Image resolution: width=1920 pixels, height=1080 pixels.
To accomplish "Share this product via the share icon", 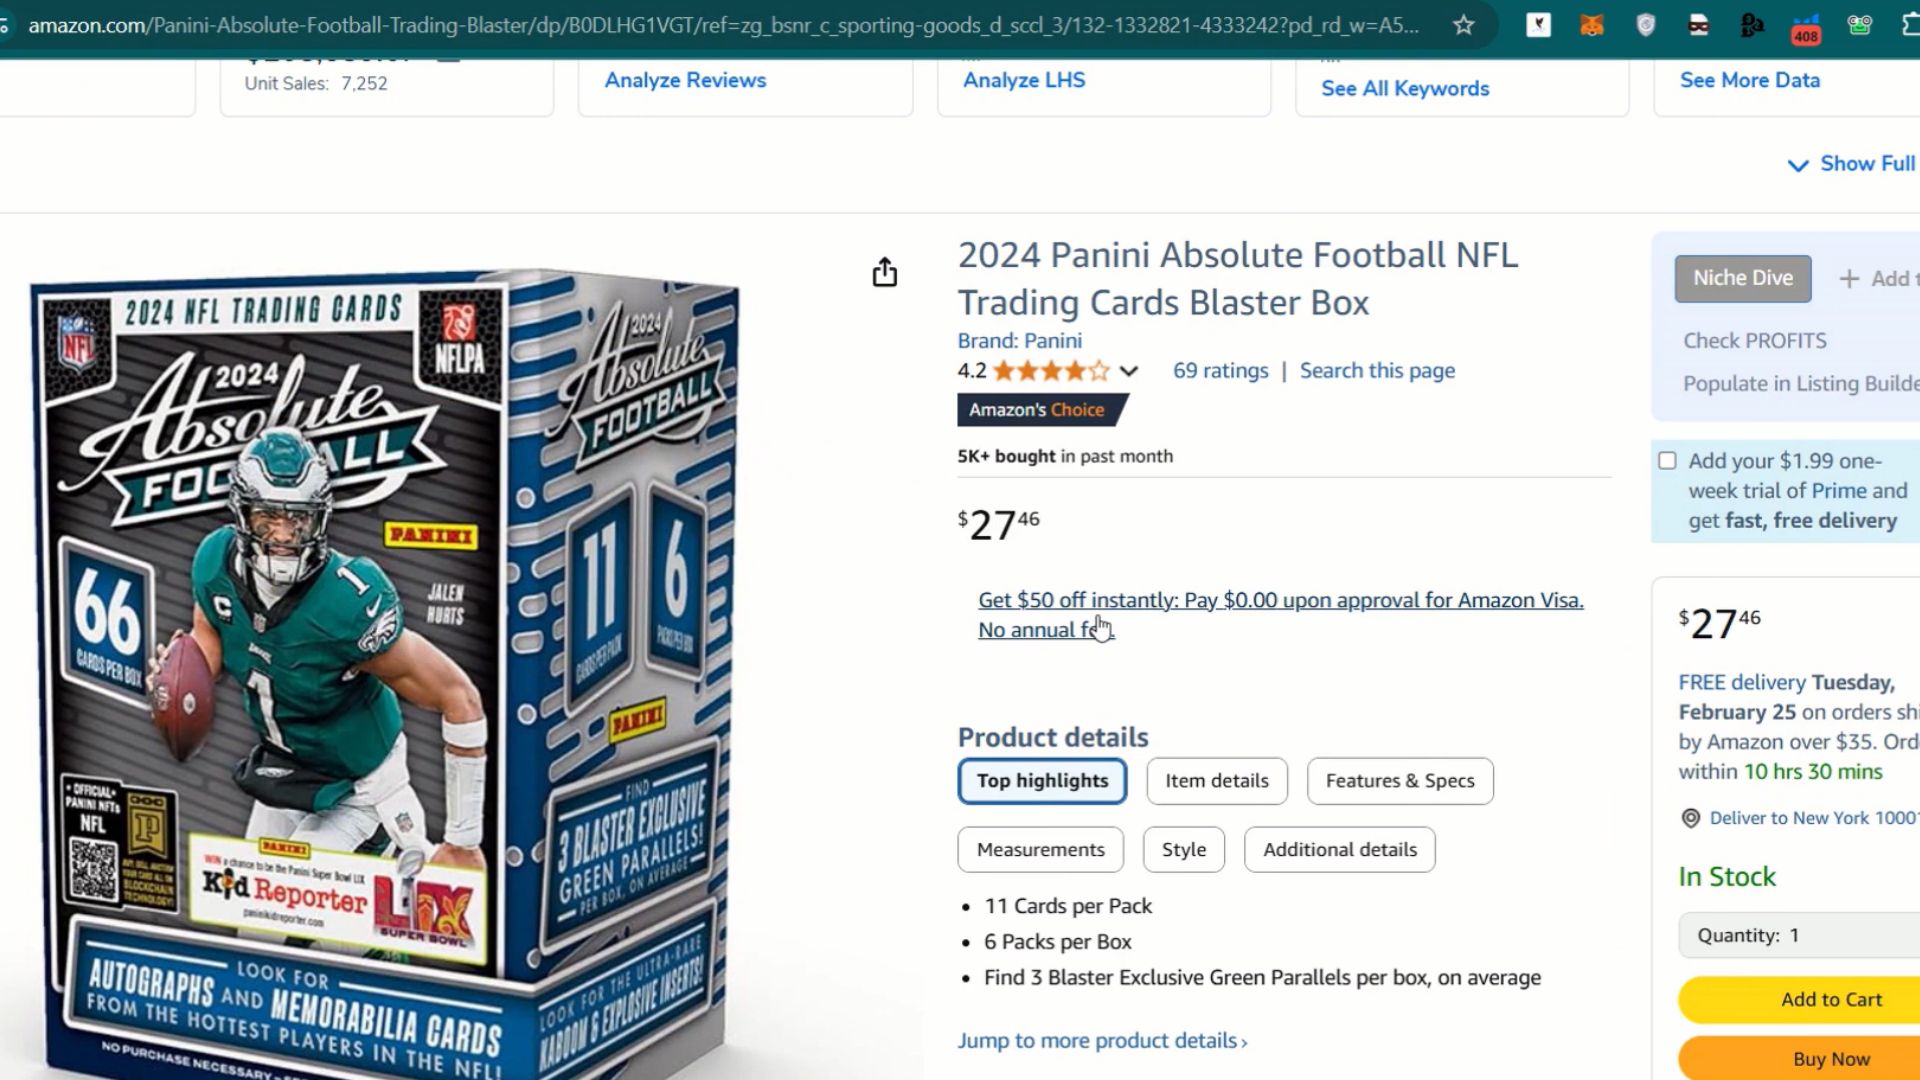I will point(885,272).
